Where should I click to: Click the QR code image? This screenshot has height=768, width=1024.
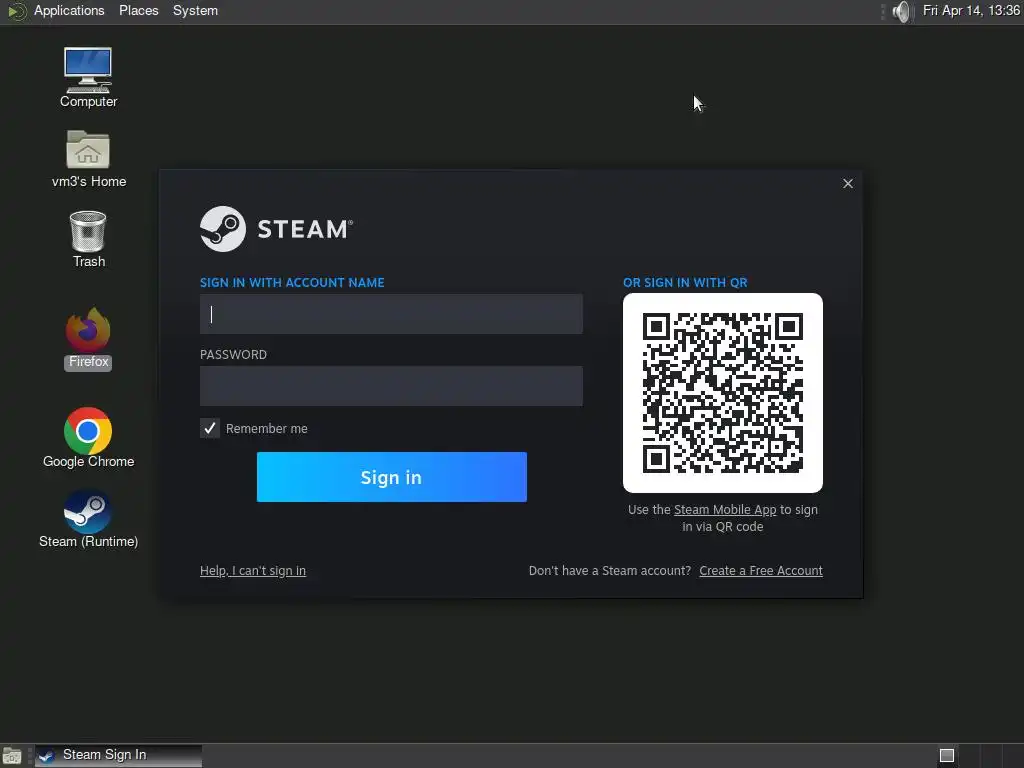723,392
